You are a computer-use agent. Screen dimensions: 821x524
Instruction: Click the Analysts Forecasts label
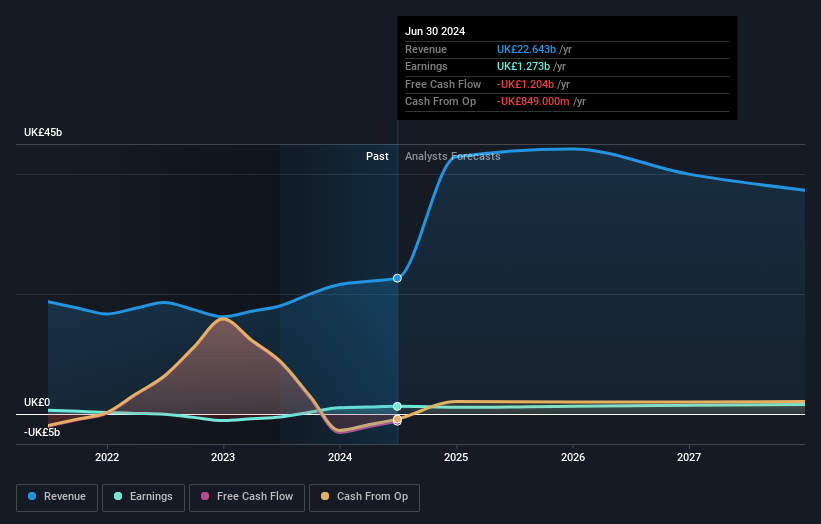pos(452,157)
